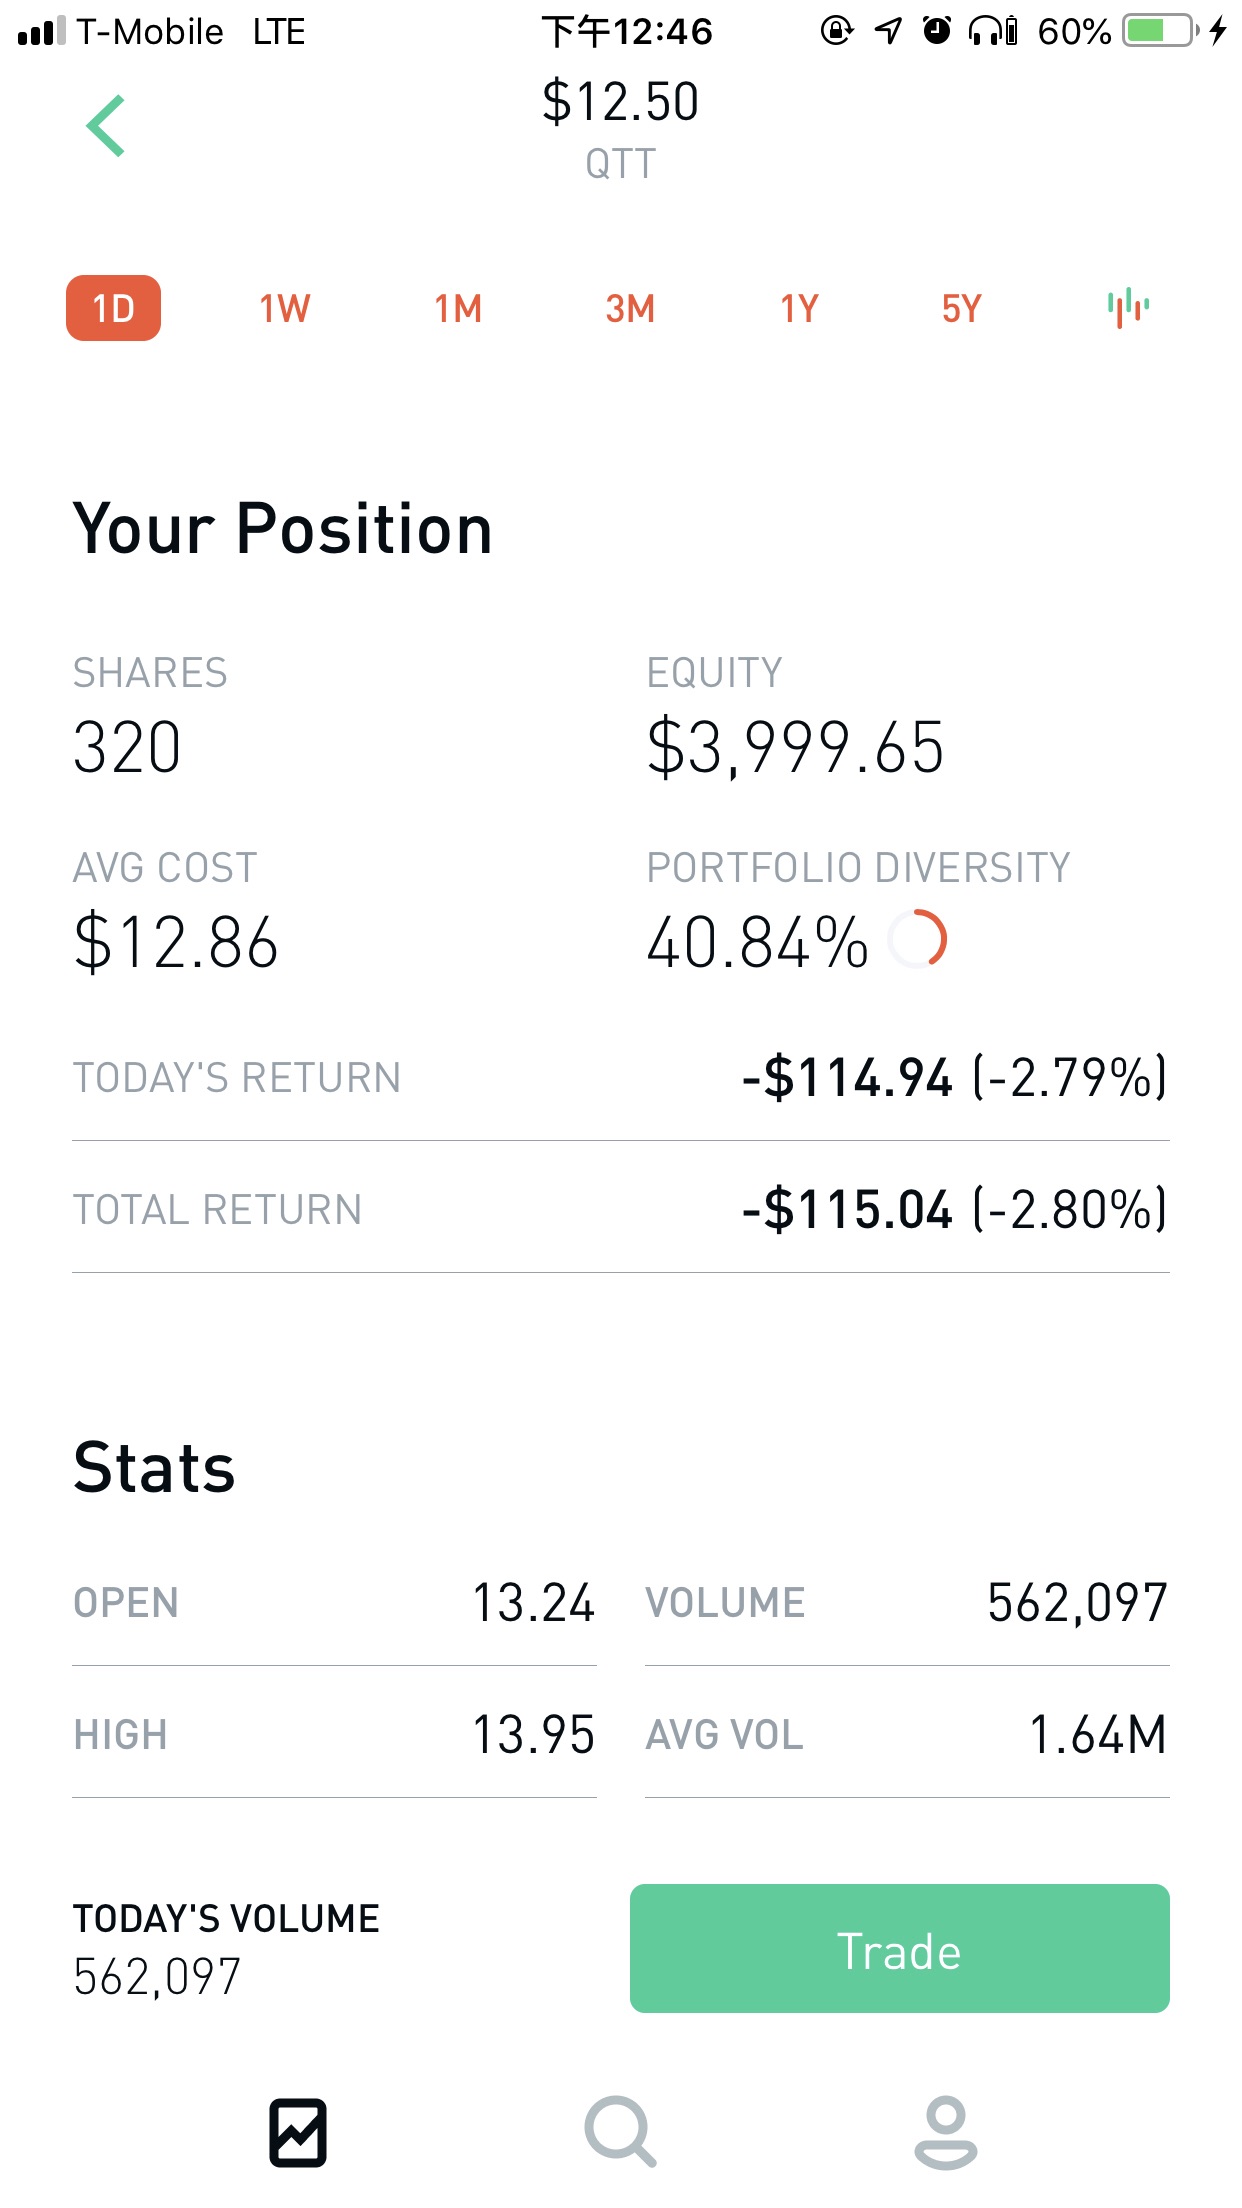
Task: Open the portfolio home tab icon
Action: click(298, 2132)
